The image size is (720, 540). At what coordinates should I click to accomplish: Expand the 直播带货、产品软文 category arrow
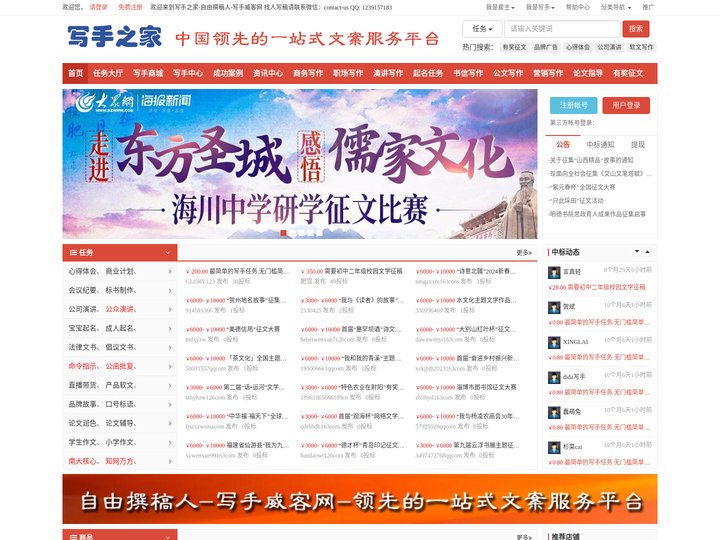[170, 386]
